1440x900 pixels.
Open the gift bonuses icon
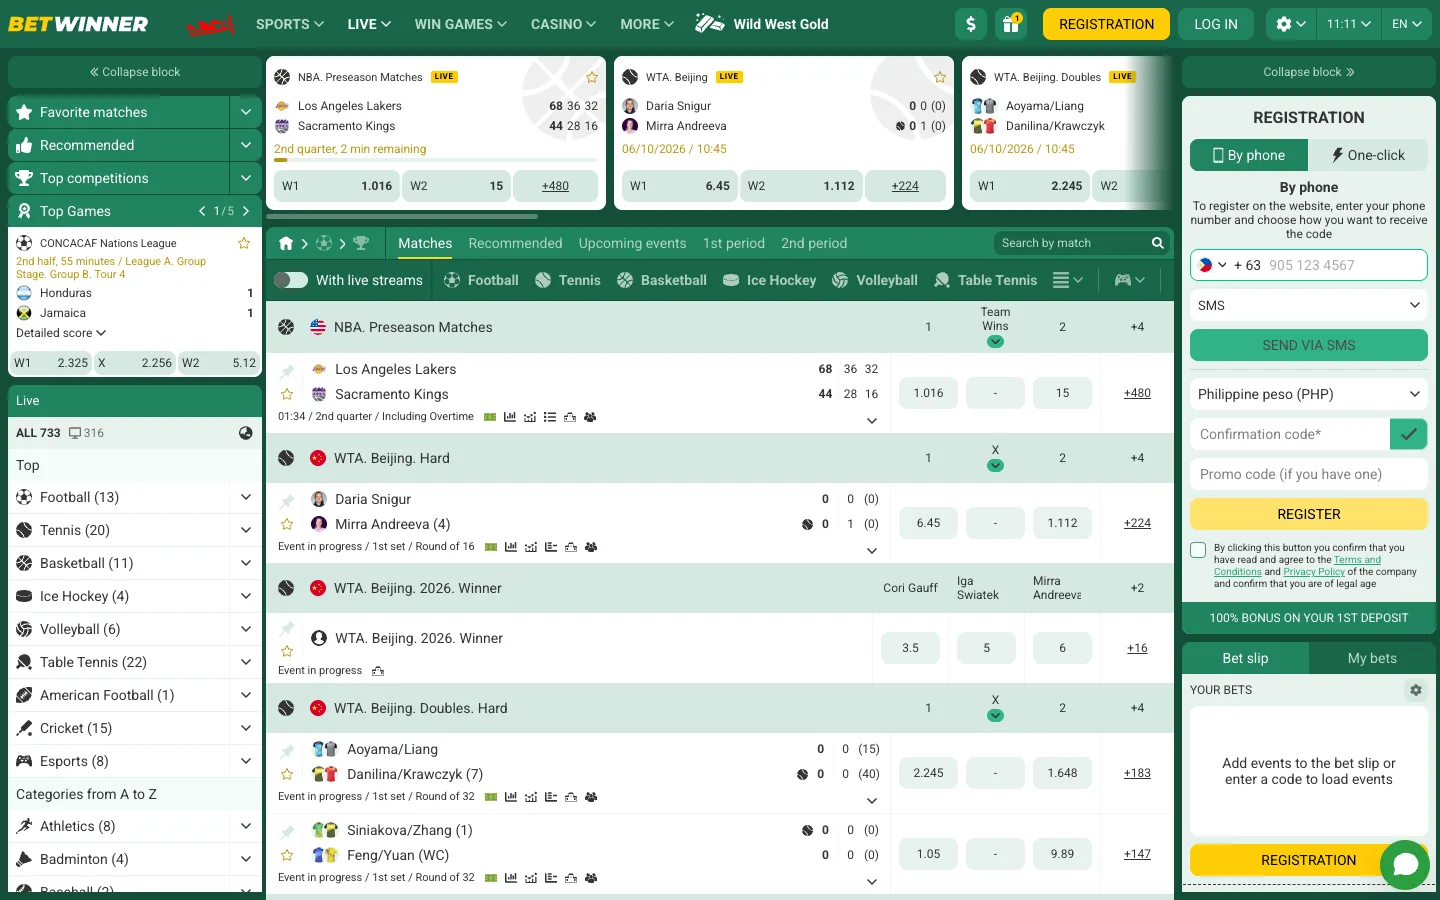point(1011,24)
